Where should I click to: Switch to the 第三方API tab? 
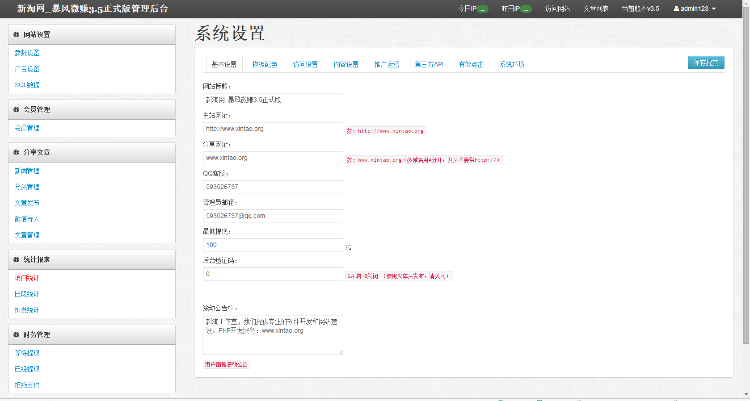pos(429,64)
